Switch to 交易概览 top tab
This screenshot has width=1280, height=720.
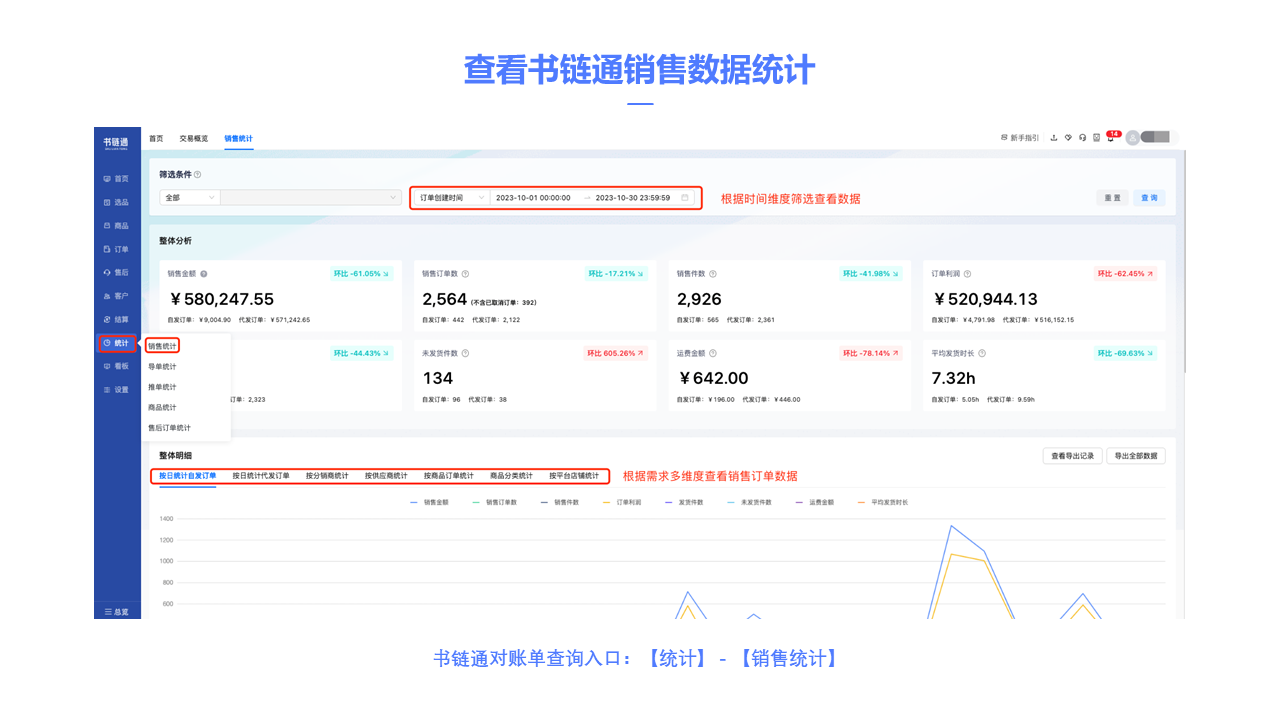pos(194,138)
